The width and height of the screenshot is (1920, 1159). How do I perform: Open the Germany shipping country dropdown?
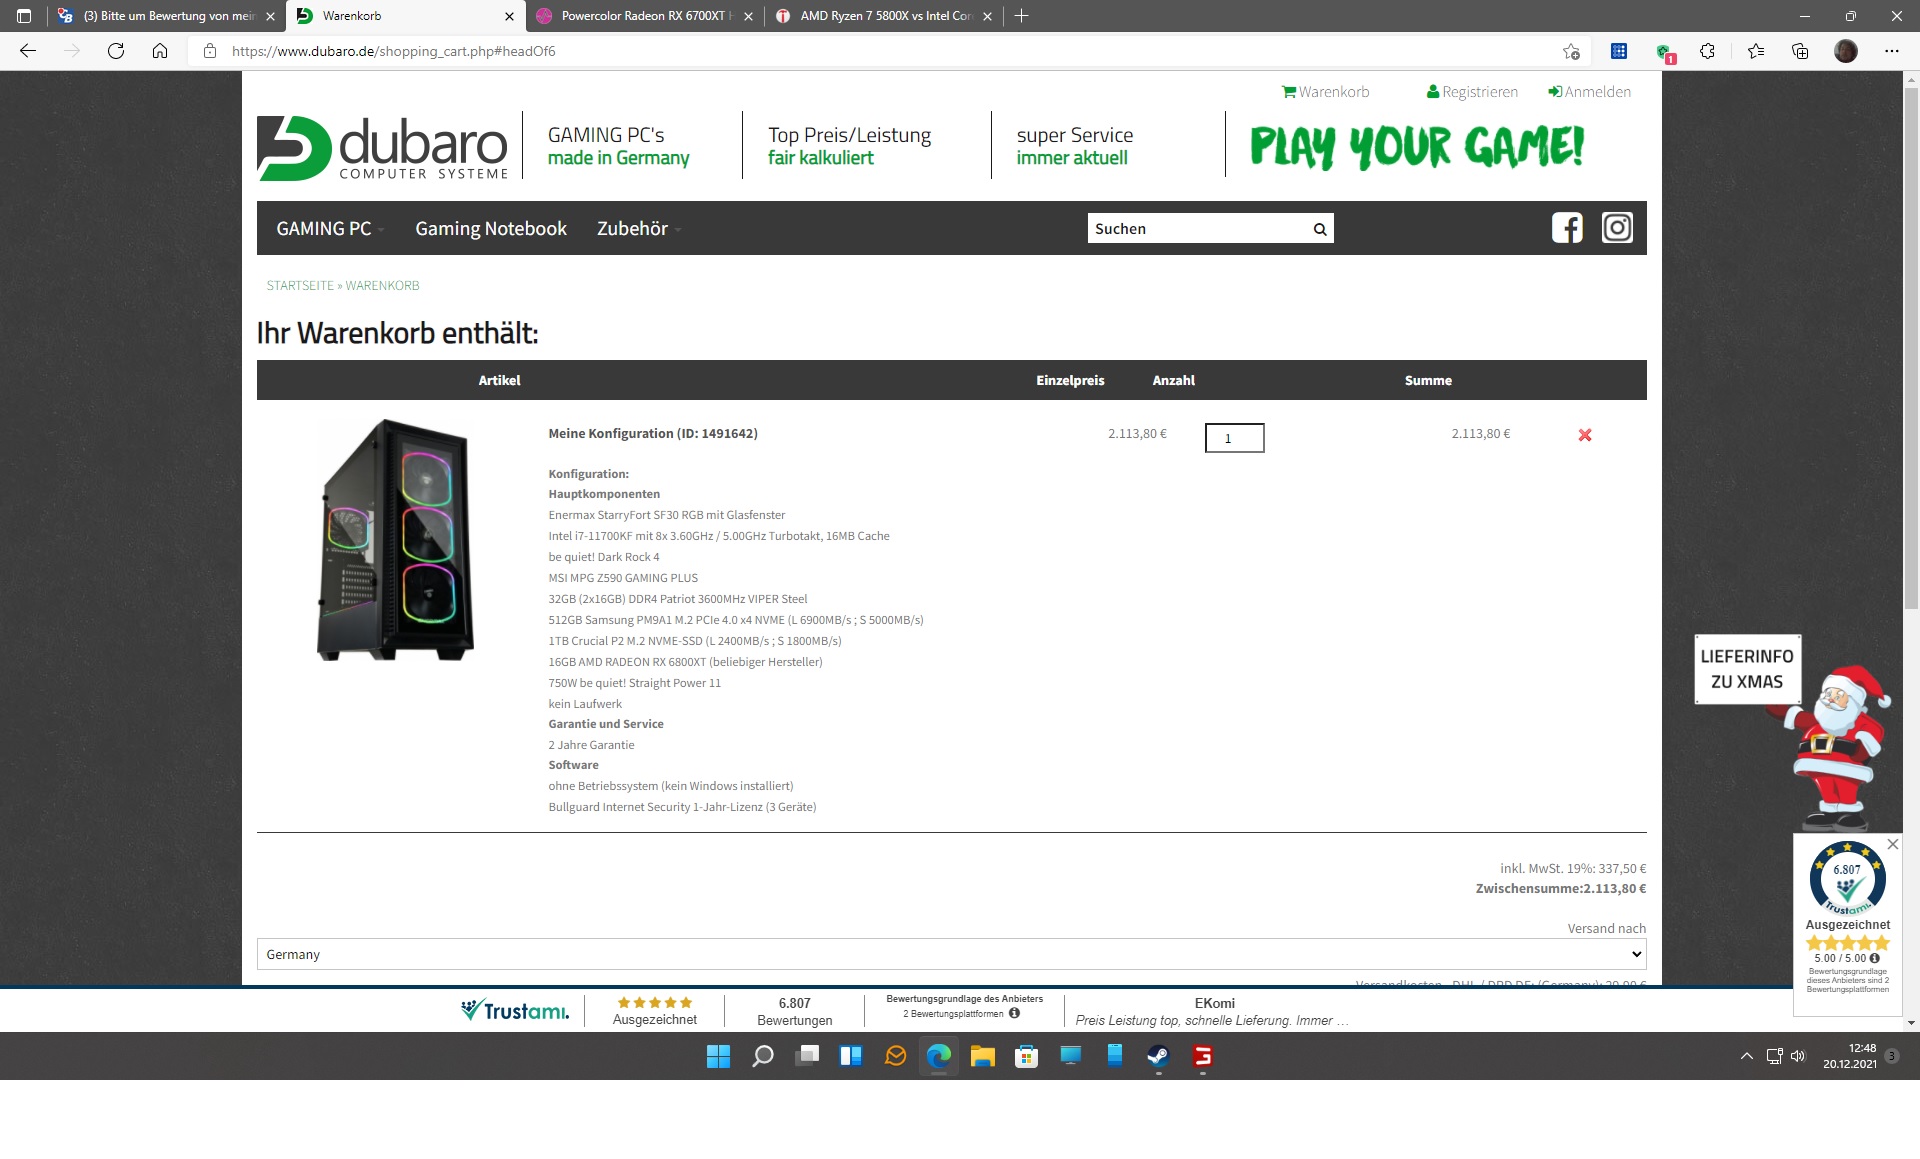951,954
